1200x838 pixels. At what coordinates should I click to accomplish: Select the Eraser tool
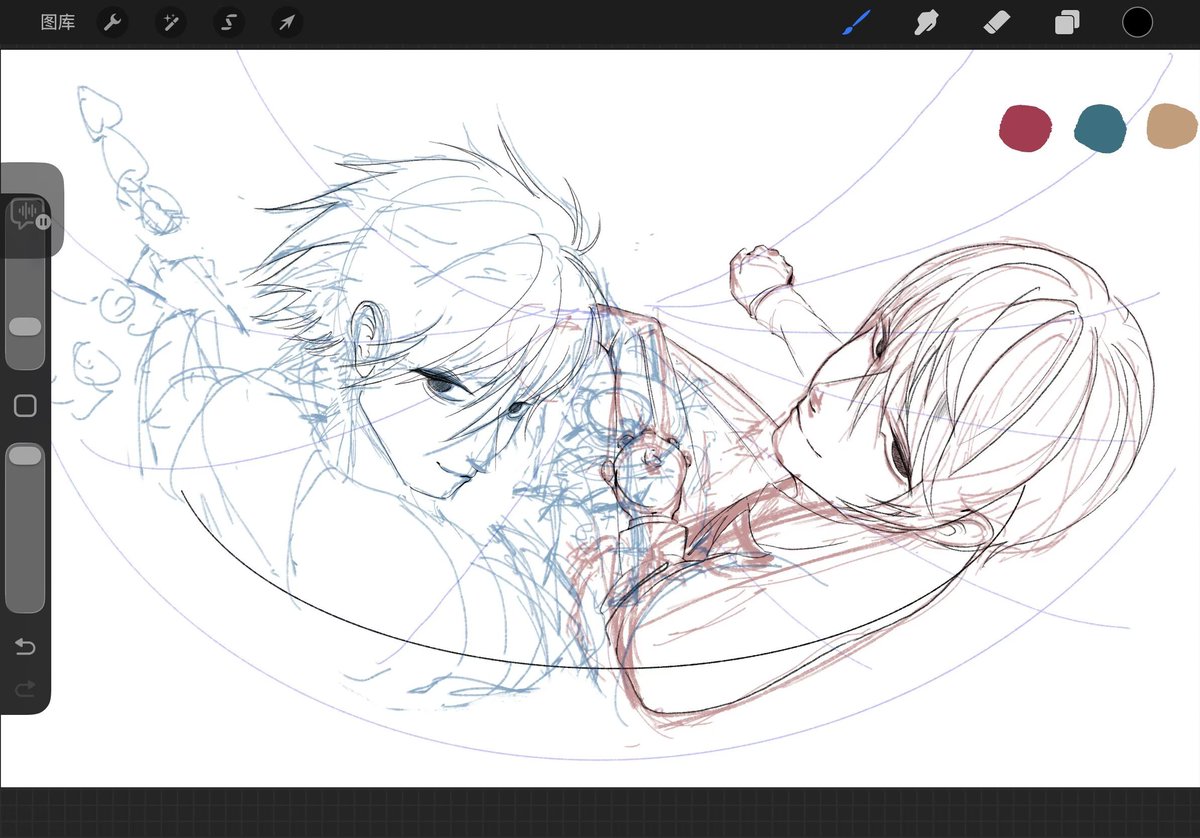click(x=997, y=22)
